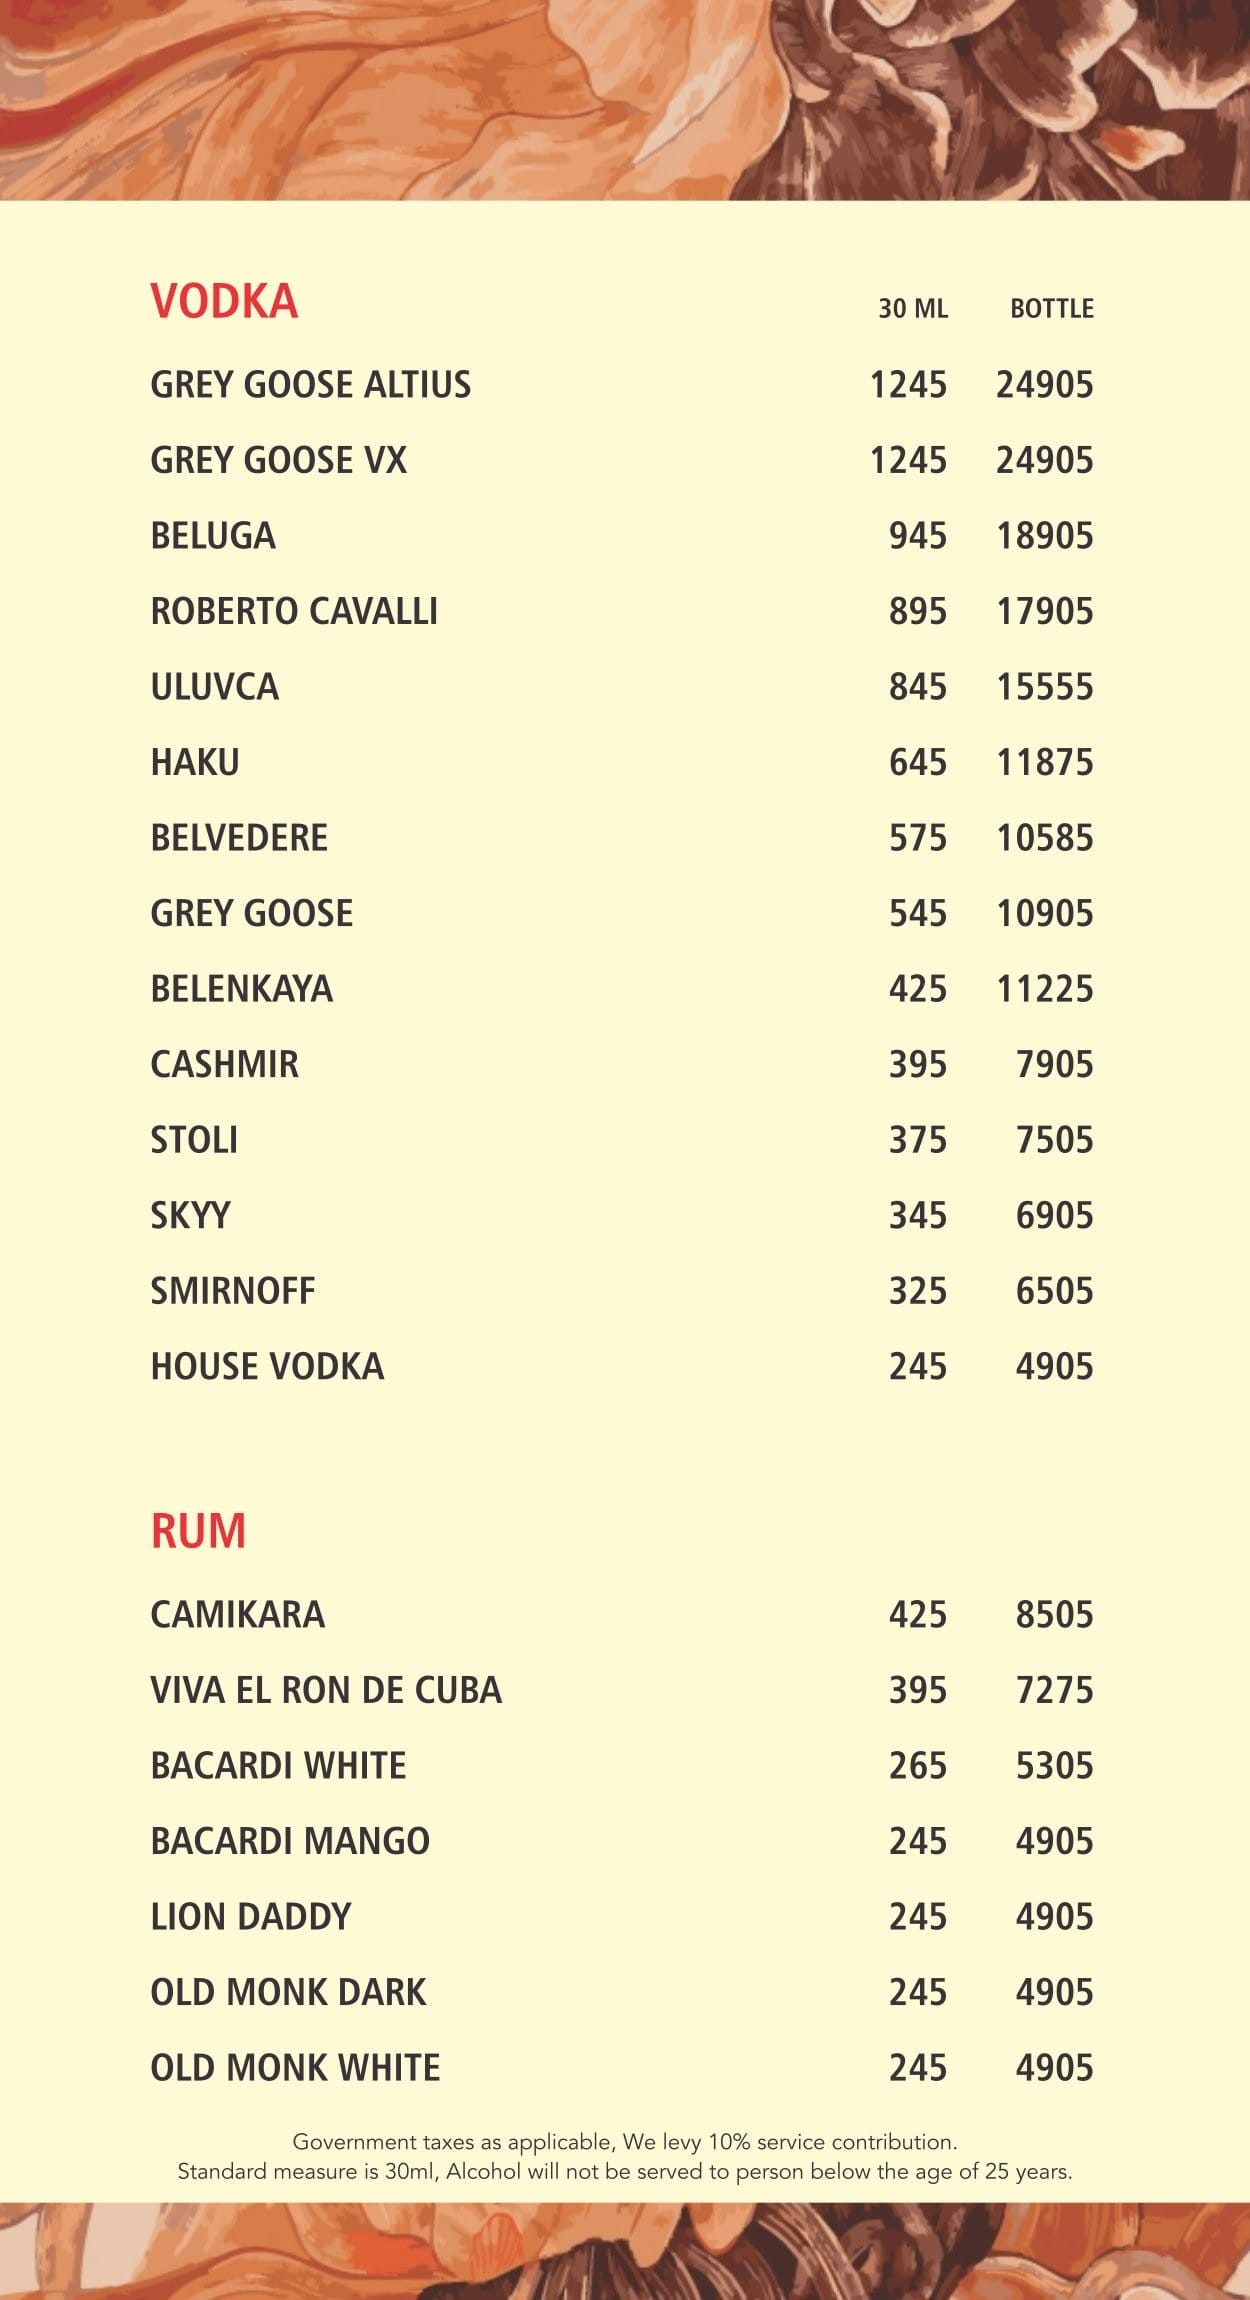The height and width of the screenshot is (2300, 1250).
Task: Select the CASHMIR vodka entry
Action: (x=225, y=1065)
